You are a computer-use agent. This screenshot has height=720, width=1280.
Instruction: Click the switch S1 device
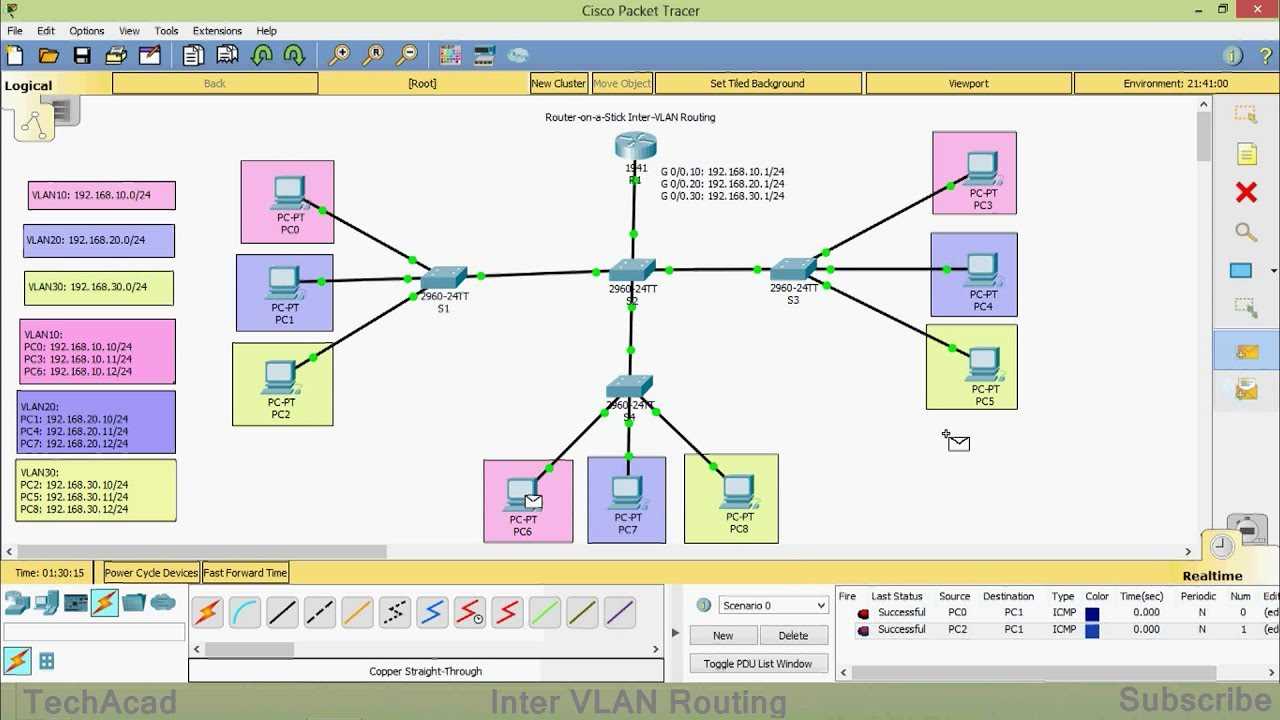pyautogui.click(x=445, y=278)
